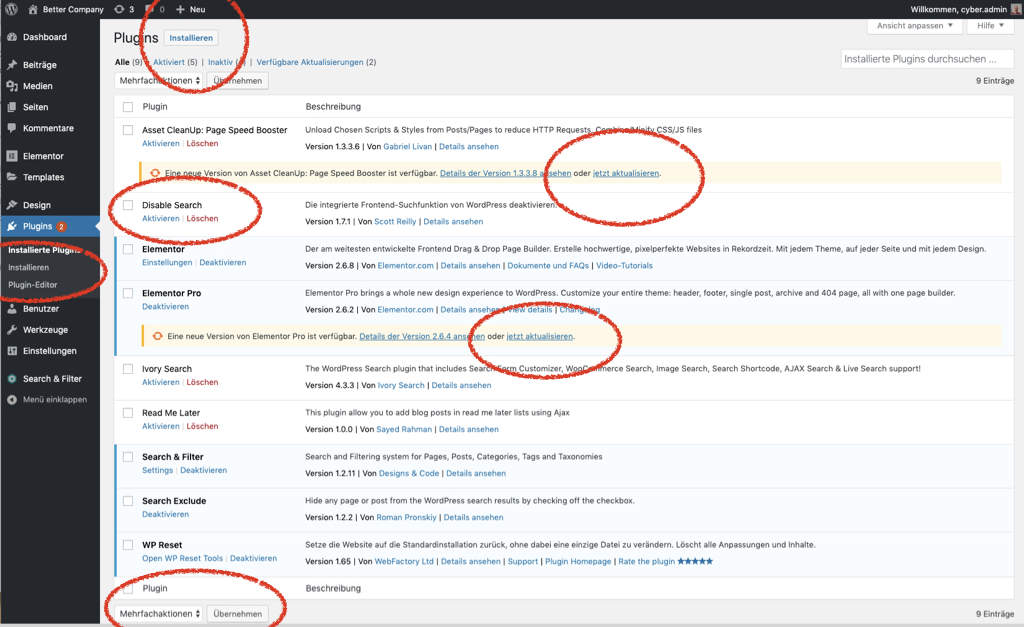Click the Kommentare speech bubble icon
The width and height of the screenshot is (1024, 627).
point(12,128)
